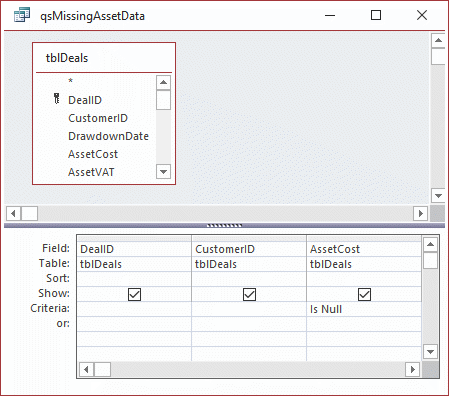This screenshot has width=449, height=396.
Task: Minimize the qsMissingAssetData window
Action: coord(330,15)
